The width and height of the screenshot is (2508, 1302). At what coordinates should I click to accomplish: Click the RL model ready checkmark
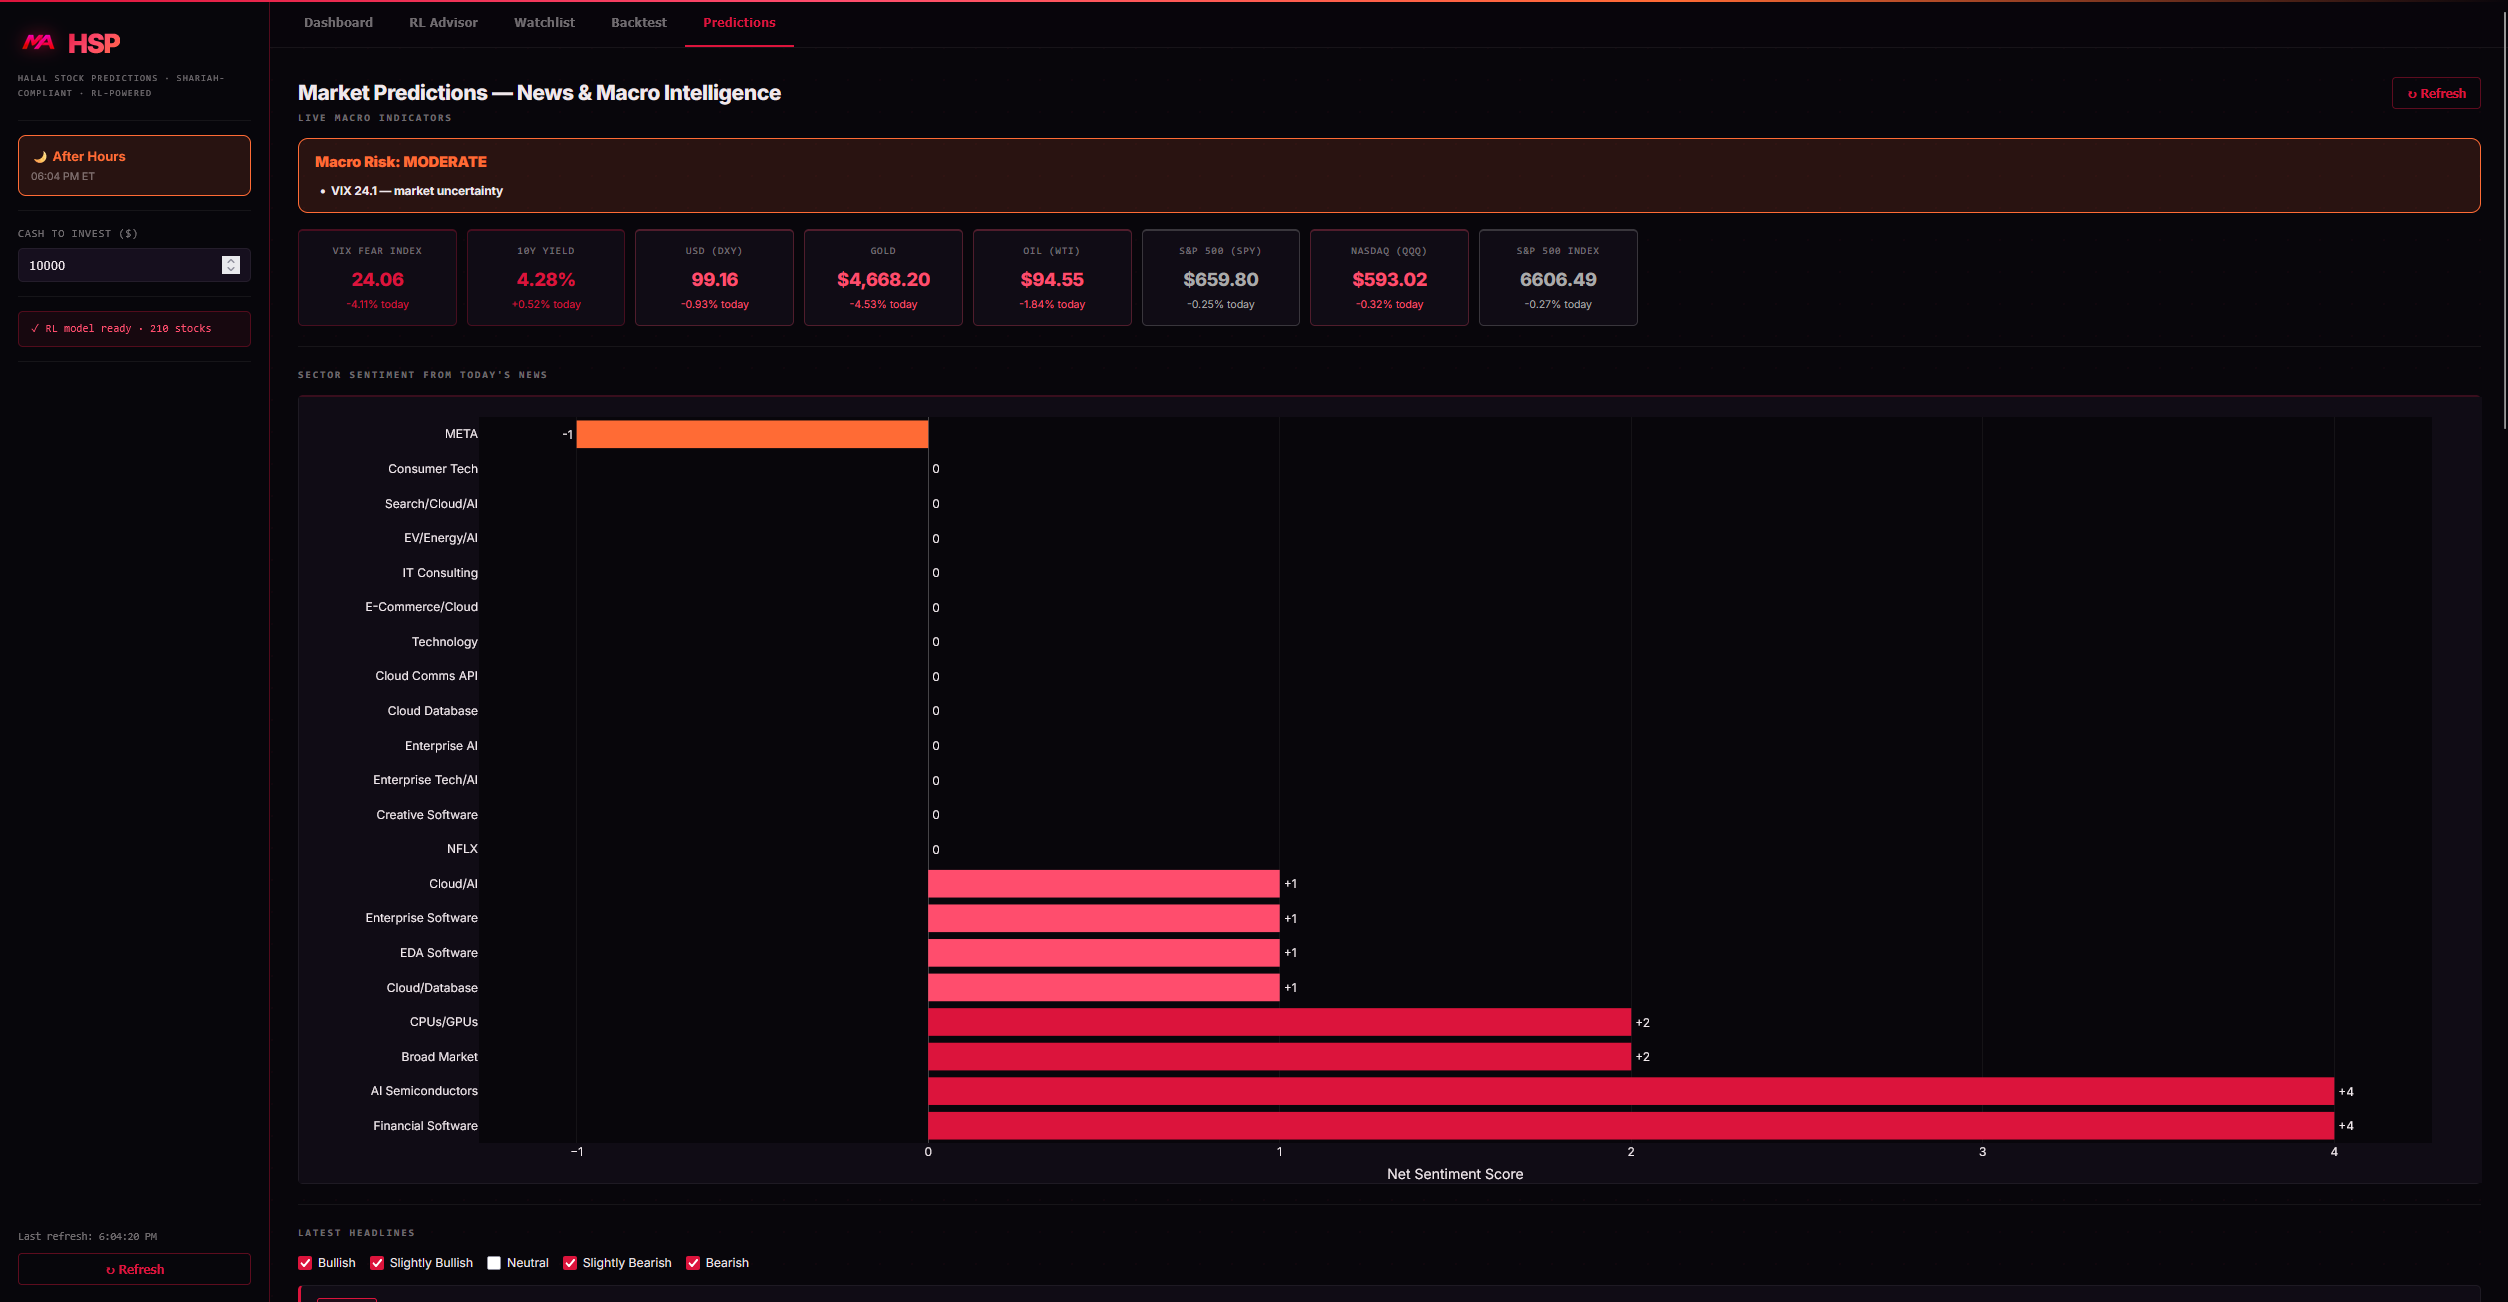[35, 328]
